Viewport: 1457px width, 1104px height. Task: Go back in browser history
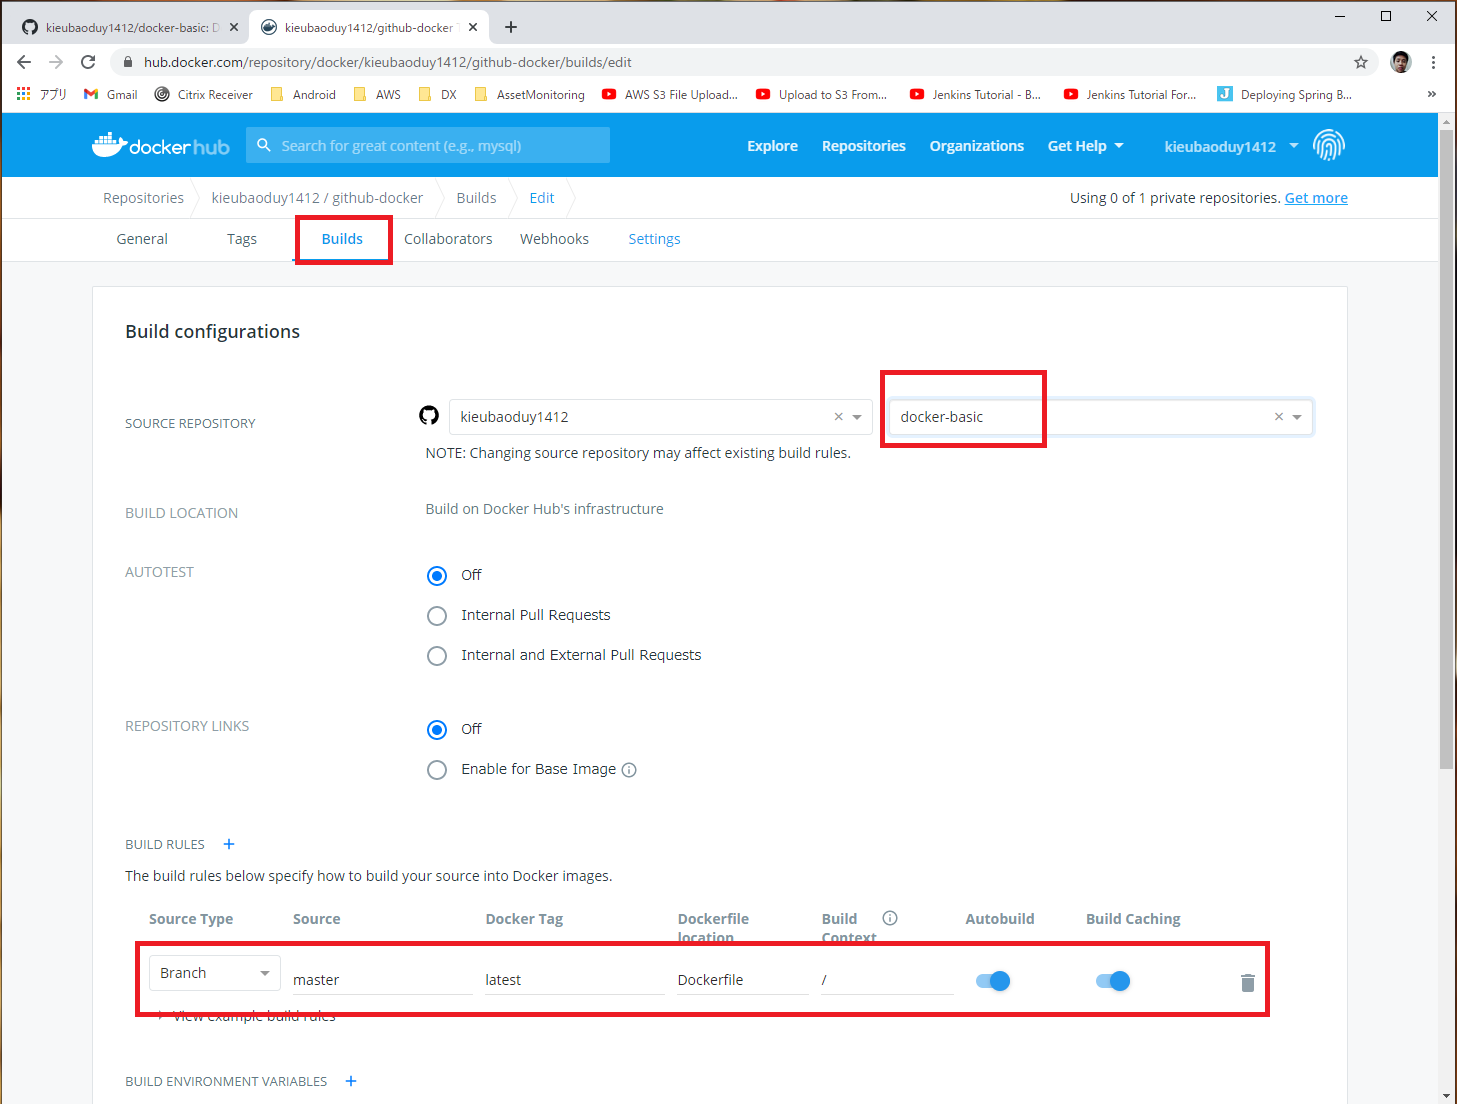pyautogui.click(x=24, y=62)
